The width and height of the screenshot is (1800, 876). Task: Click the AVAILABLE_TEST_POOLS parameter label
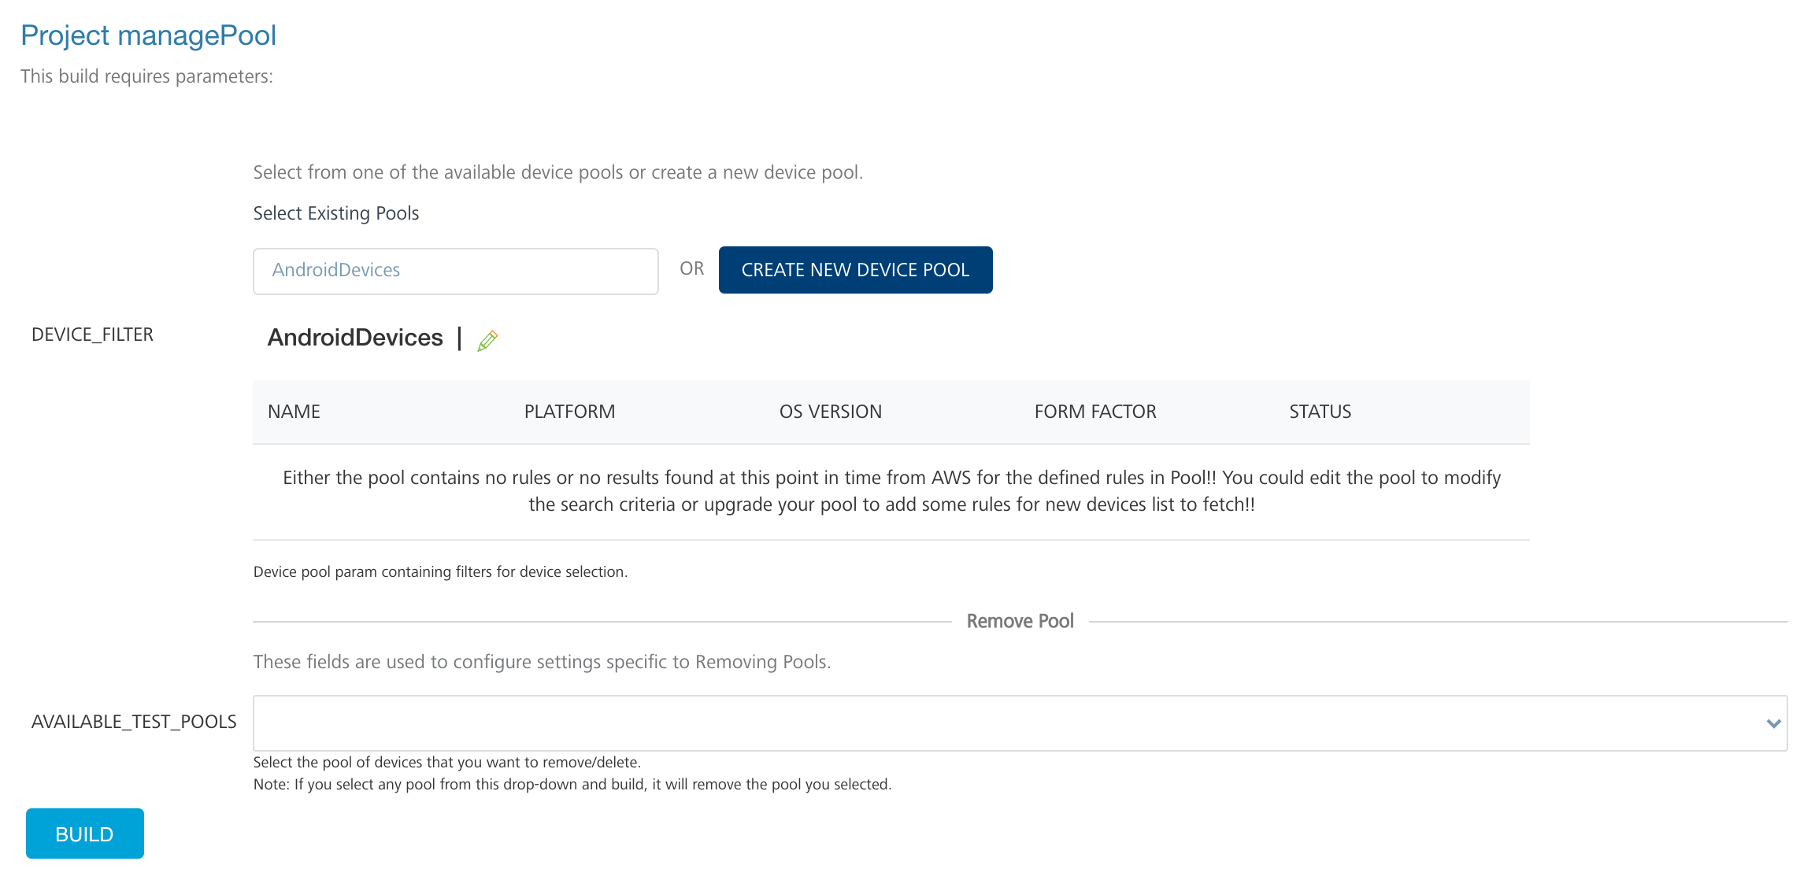pyautogui.click(x=134, y=722)
